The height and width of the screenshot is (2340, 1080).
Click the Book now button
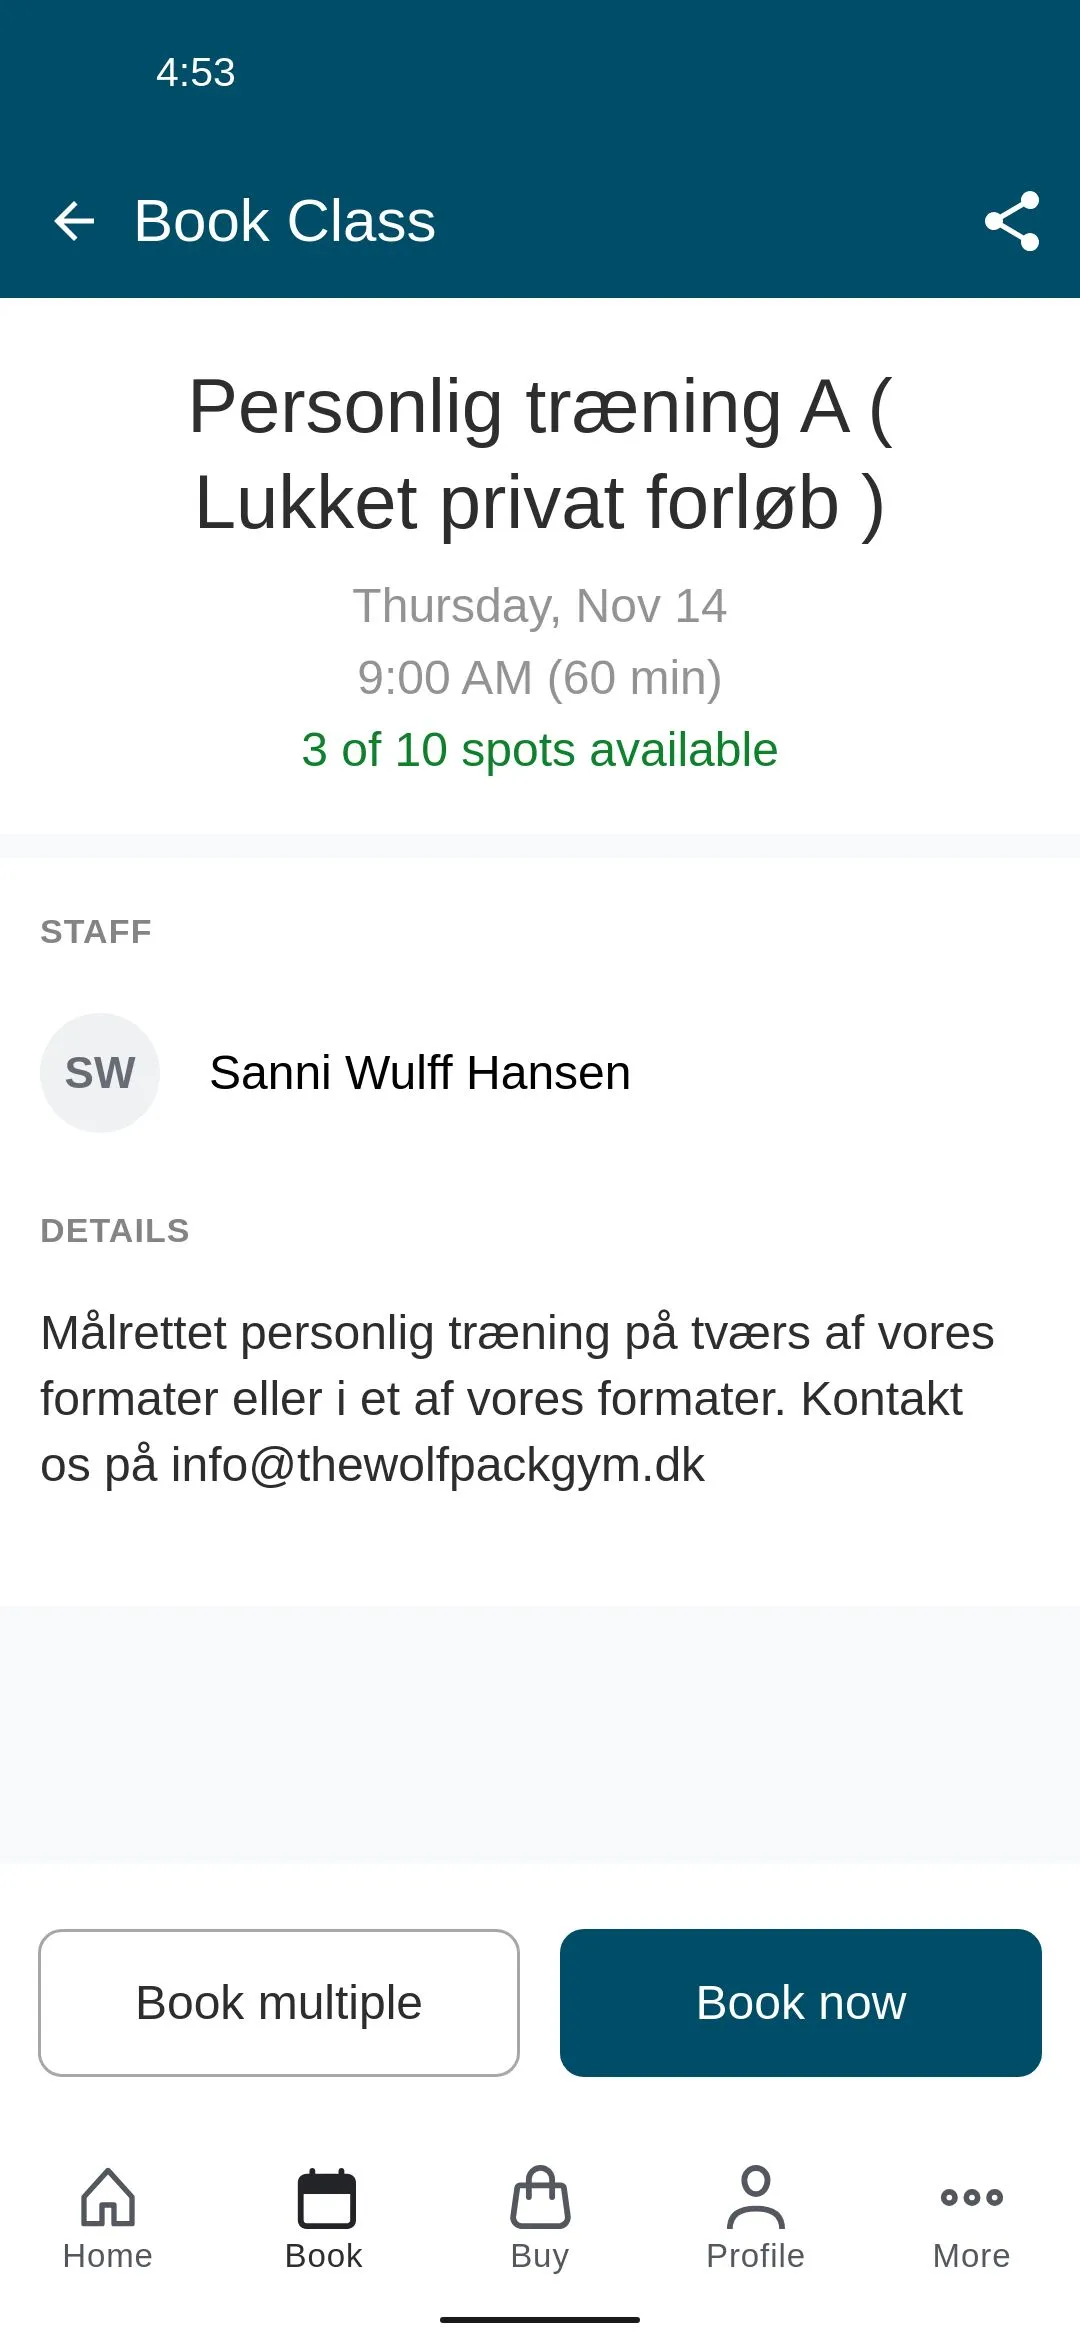tap(801, 2003)
